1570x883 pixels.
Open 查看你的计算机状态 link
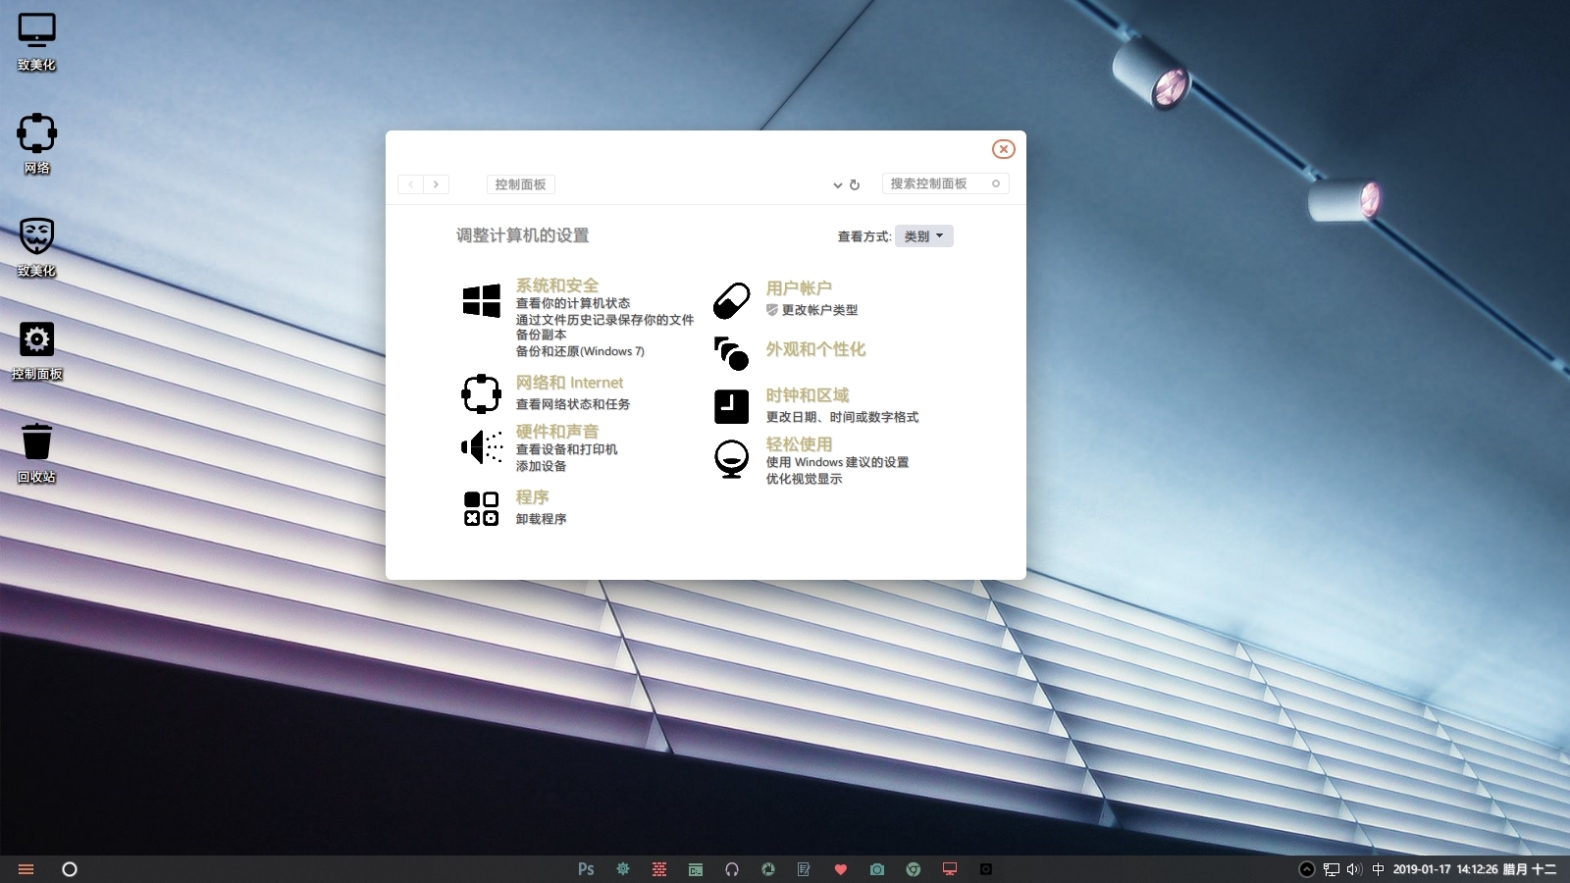573,303
